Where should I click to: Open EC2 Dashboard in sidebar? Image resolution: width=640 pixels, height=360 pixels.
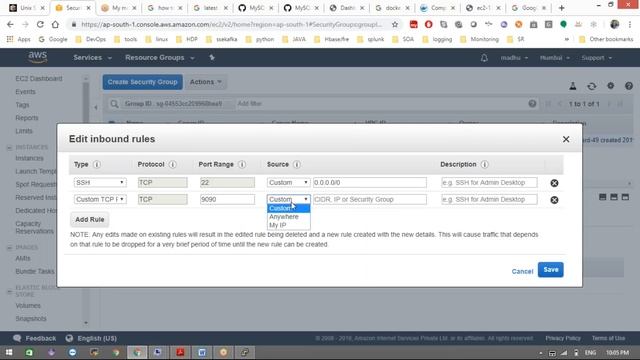click(39, 78)
